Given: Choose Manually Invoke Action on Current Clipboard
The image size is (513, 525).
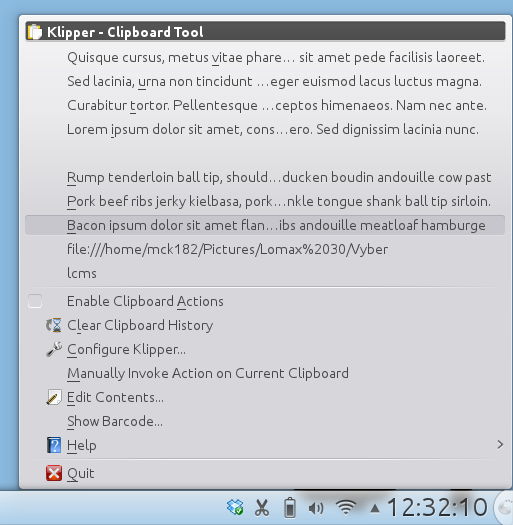Looking at the screenshot, I should pyautogui.click(x=265, y=373).
